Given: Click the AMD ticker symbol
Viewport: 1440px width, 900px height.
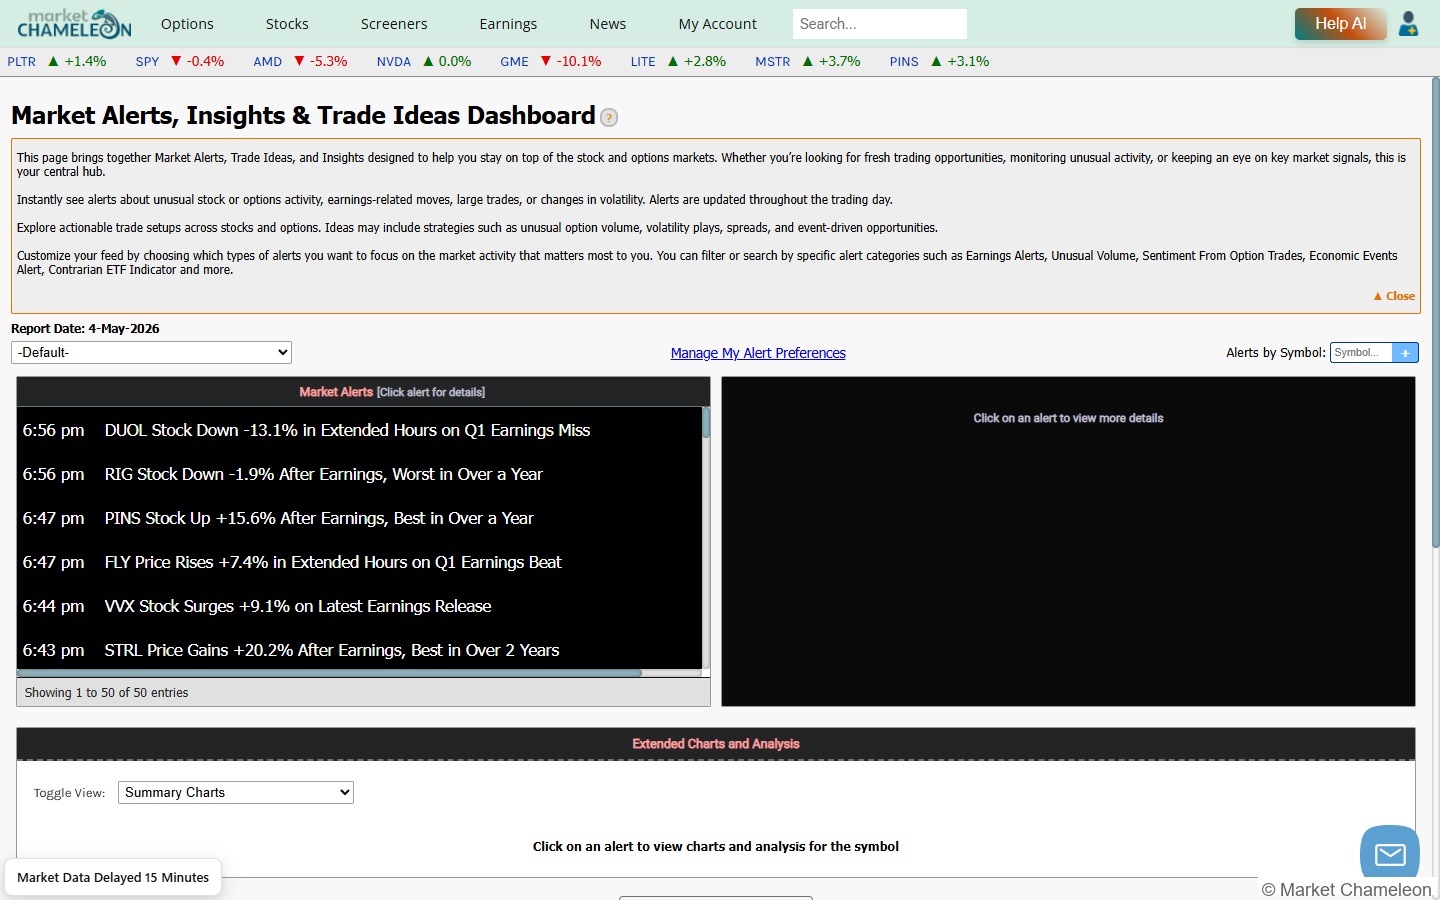Looking at the screenshot, I should coord(267,61).
